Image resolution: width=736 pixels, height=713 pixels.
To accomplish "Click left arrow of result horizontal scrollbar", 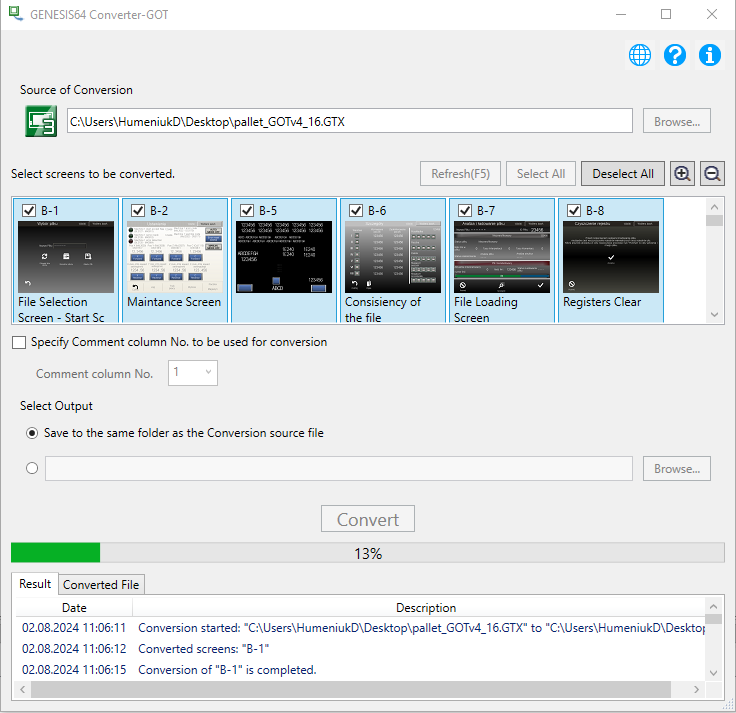I will [x=23, y=690].
